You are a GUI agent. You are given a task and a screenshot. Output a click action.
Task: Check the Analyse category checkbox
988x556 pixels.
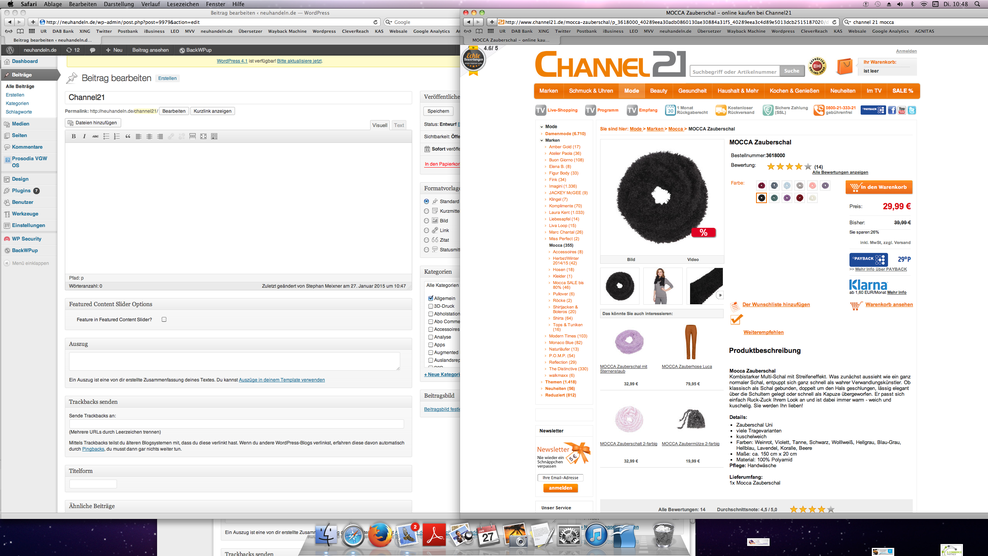tap(431, 337)
